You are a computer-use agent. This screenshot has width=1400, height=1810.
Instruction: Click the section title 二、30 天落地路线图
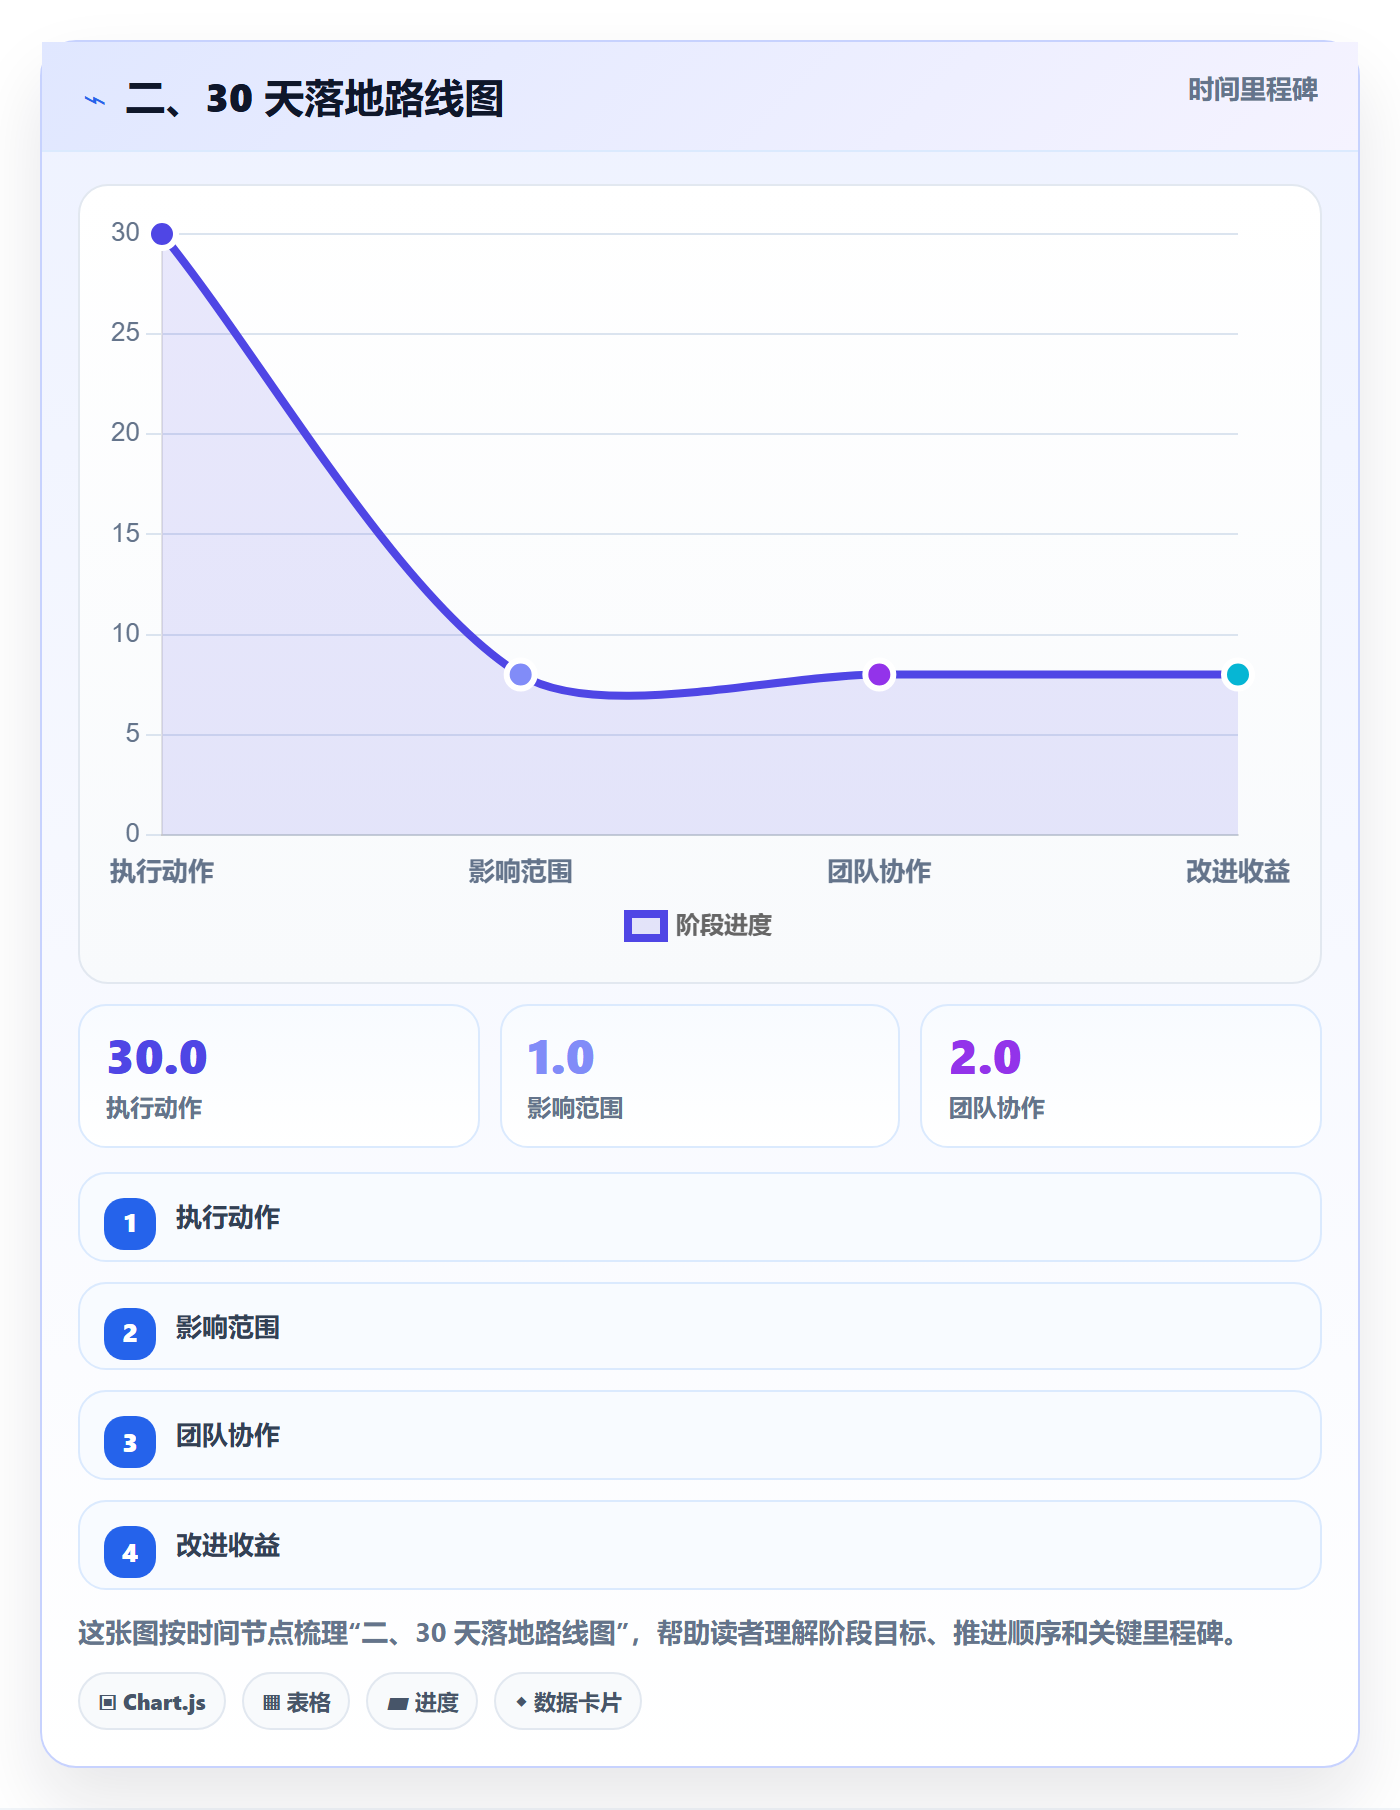tap(315, 99)
